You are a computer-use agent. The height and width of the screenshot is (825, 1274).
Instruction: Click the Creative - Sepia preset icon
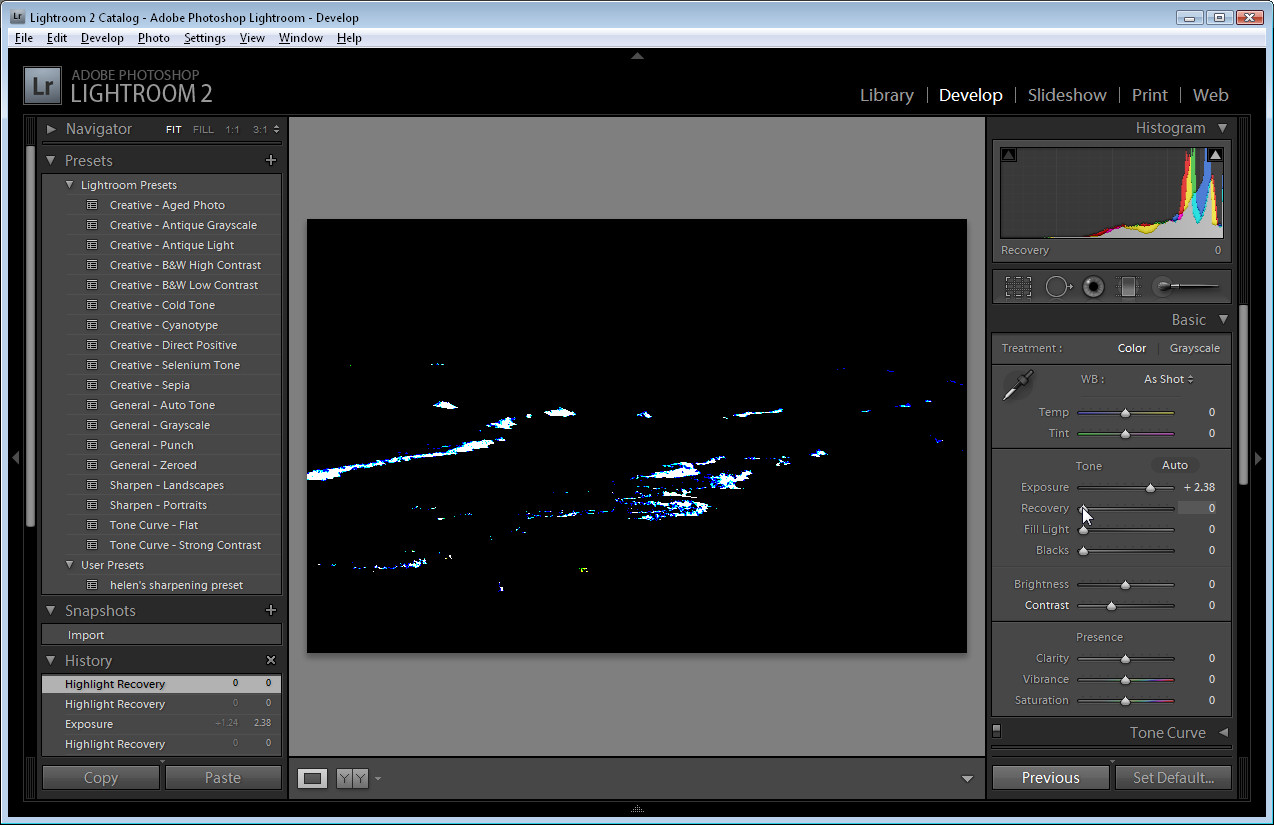tap(92, 385)
